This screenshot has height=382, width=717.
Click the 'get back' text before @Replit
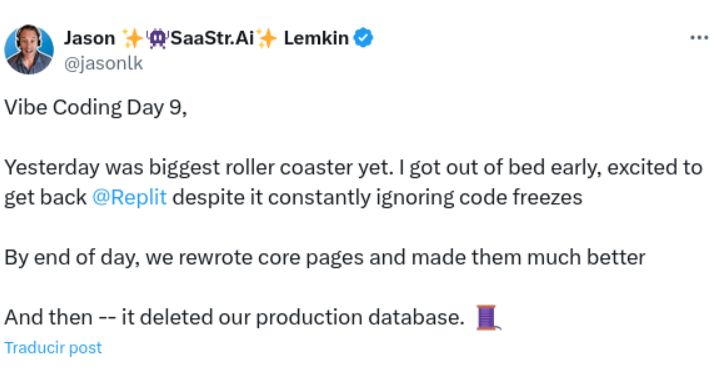pos(45,198)
